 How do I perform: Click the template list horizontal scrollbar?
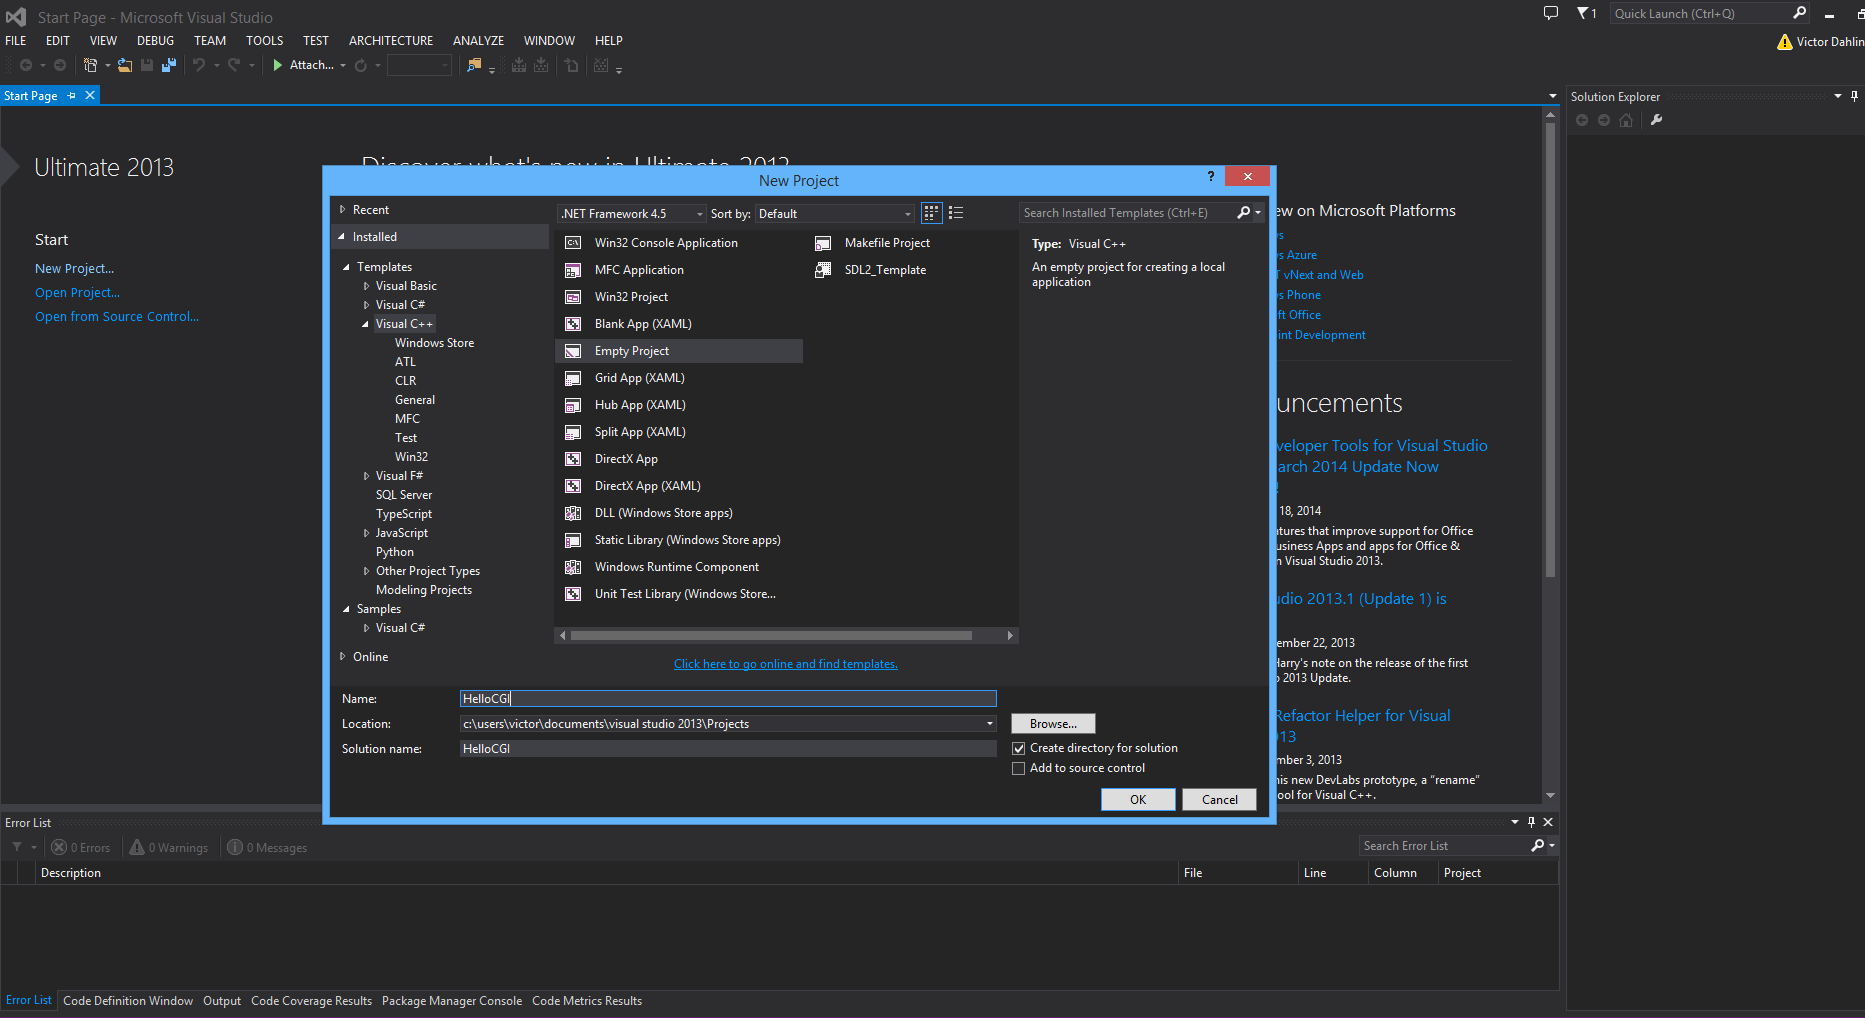click(x=771, y=636)
